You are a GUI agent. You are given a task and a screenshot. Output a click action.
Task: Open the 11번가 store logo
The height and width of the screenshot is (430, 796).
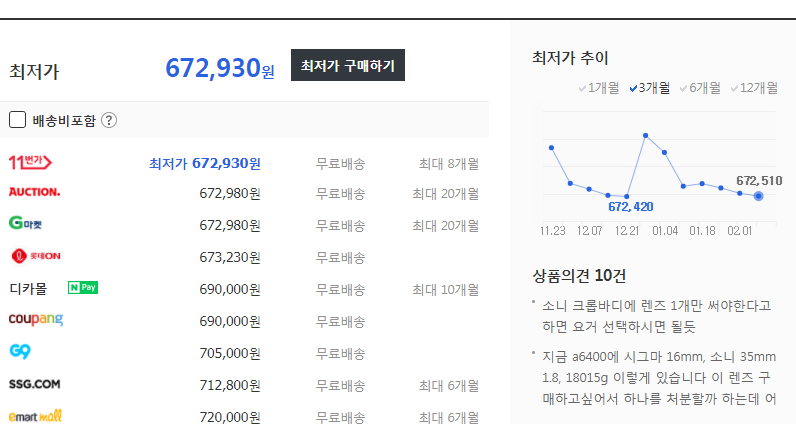pyautogui.click(x=30, y=162)
